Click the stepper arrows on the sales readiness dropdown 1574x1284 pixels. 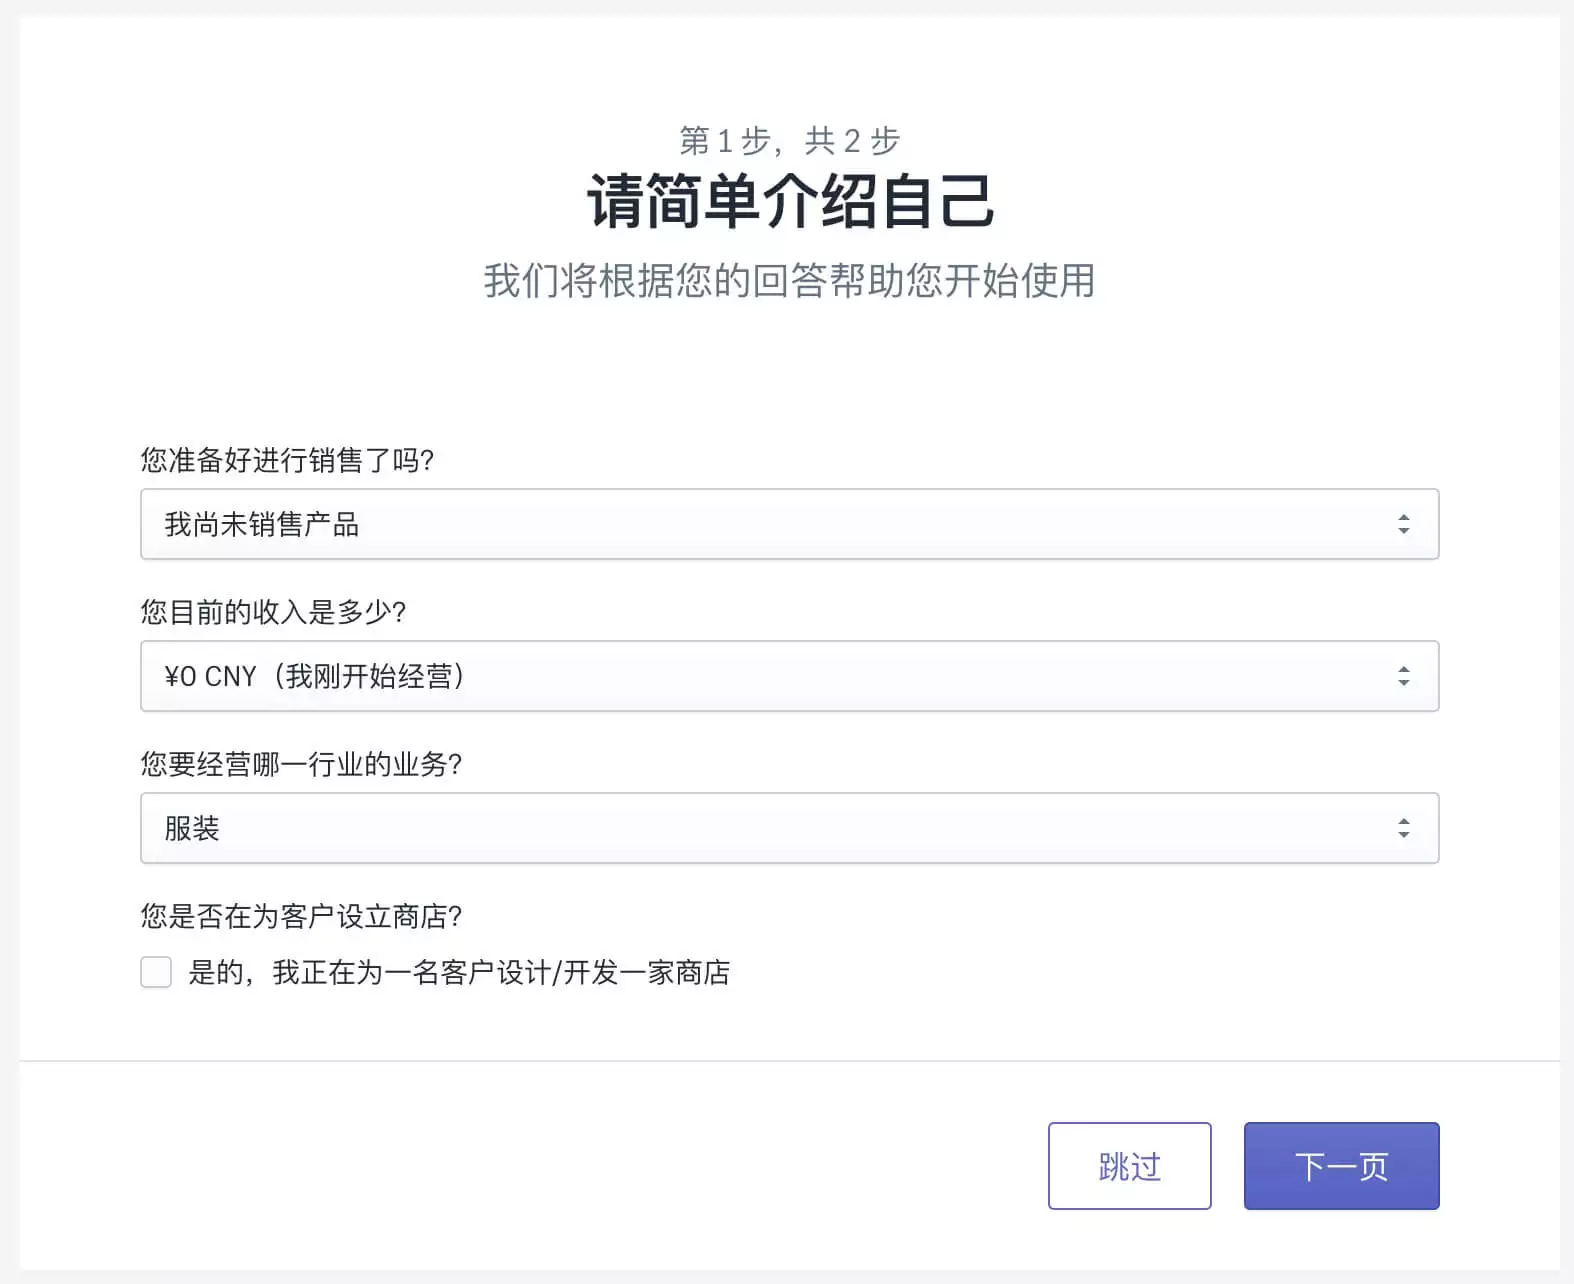[1404, 523]
